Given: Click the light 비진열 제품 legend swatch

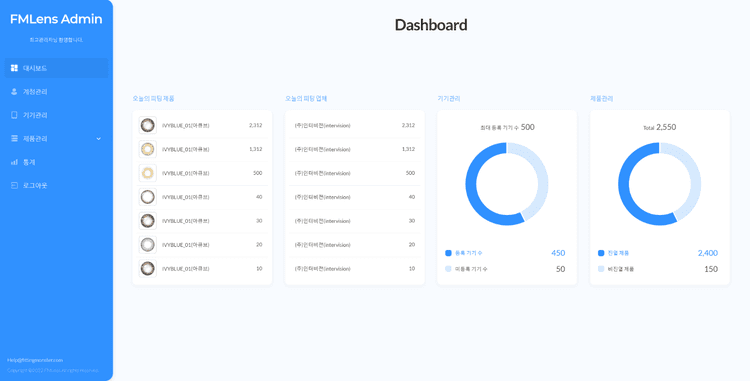Looking at the screenshot, I should [x=601, y=269].
